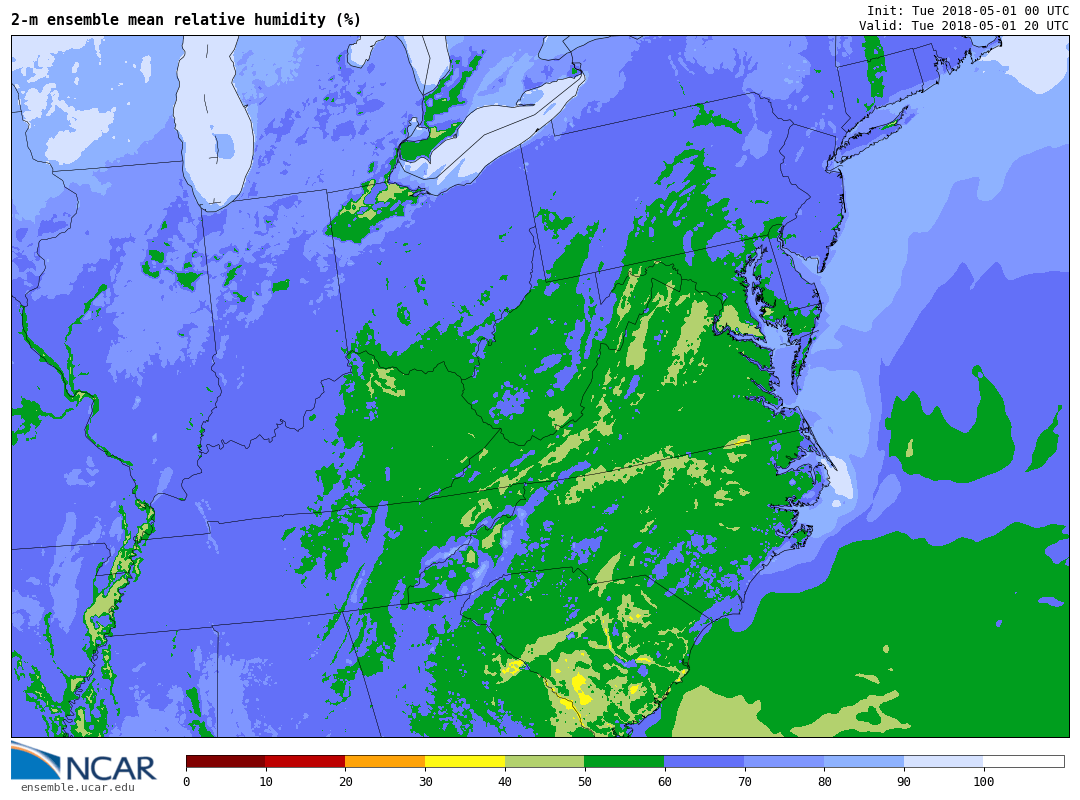This screenshot has height=800, width=1080.
Task: Click the 'Init: Tue 2018-05-01 00 UTC' text
Action: (x=968, y=10)
